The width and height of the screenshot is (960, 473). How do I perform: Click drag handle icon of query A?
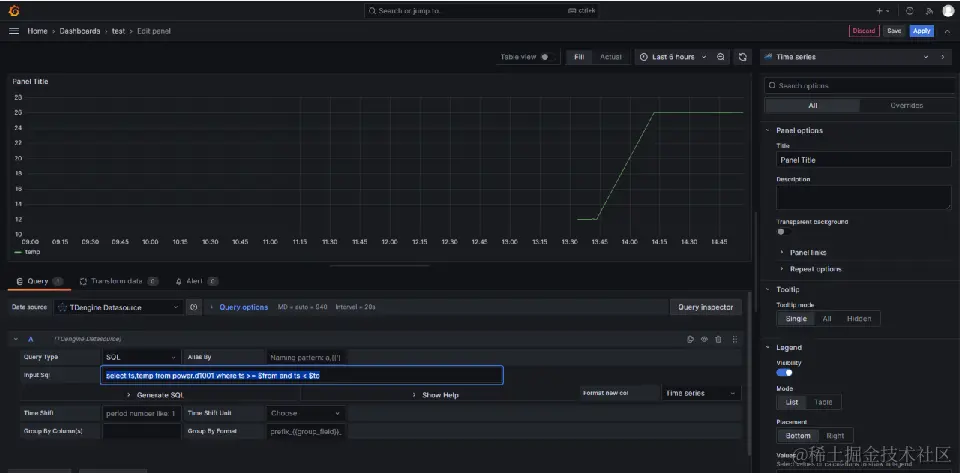735,339
